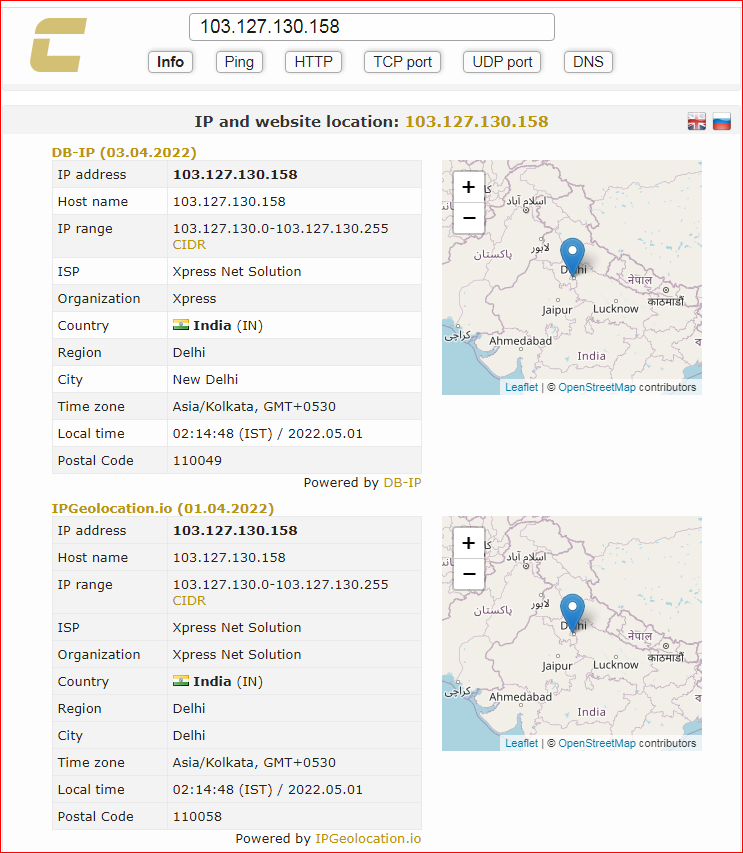743x853 pixels.
Task: Click the DB-IP Region value Delhi
Action: click(x=189, y=352)
